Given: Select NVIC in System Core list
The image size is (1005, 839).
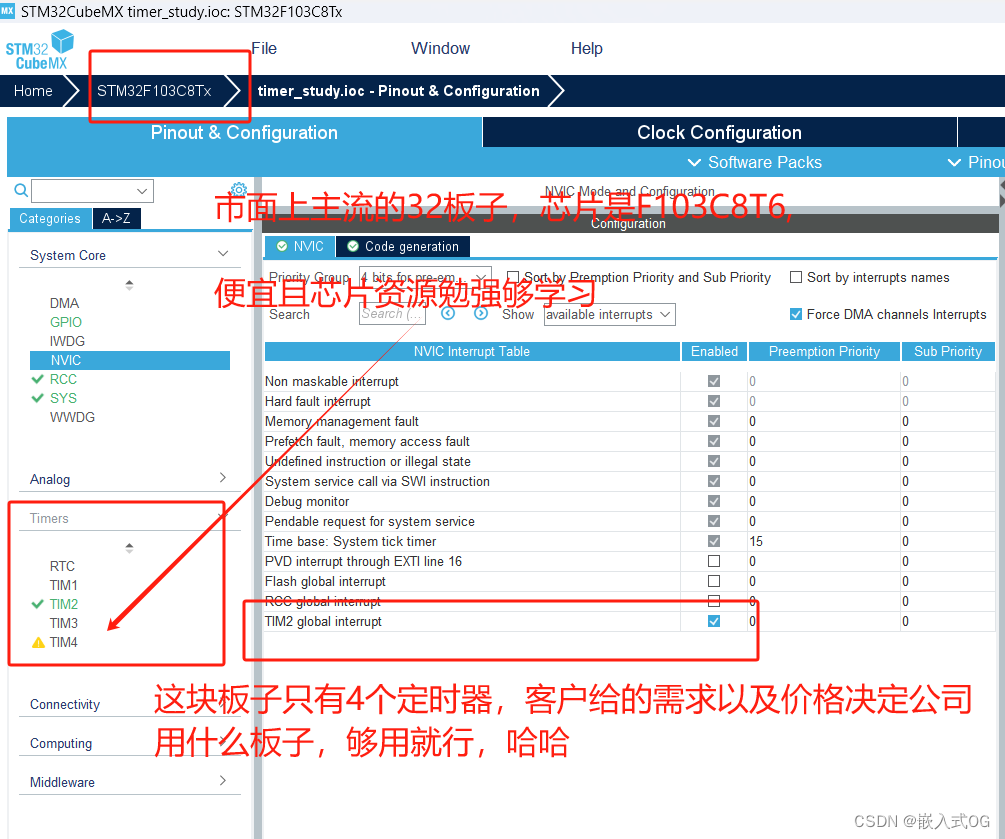Looking at the screenshot, I should pyautogui.click(x=130, y=360).
